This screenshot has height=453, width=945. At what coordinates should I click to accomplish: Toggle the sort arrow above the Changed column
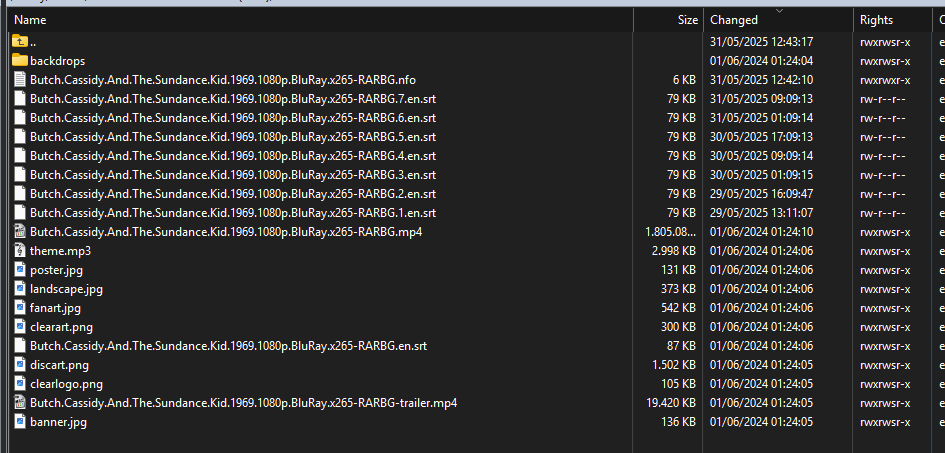coord(779,10)
